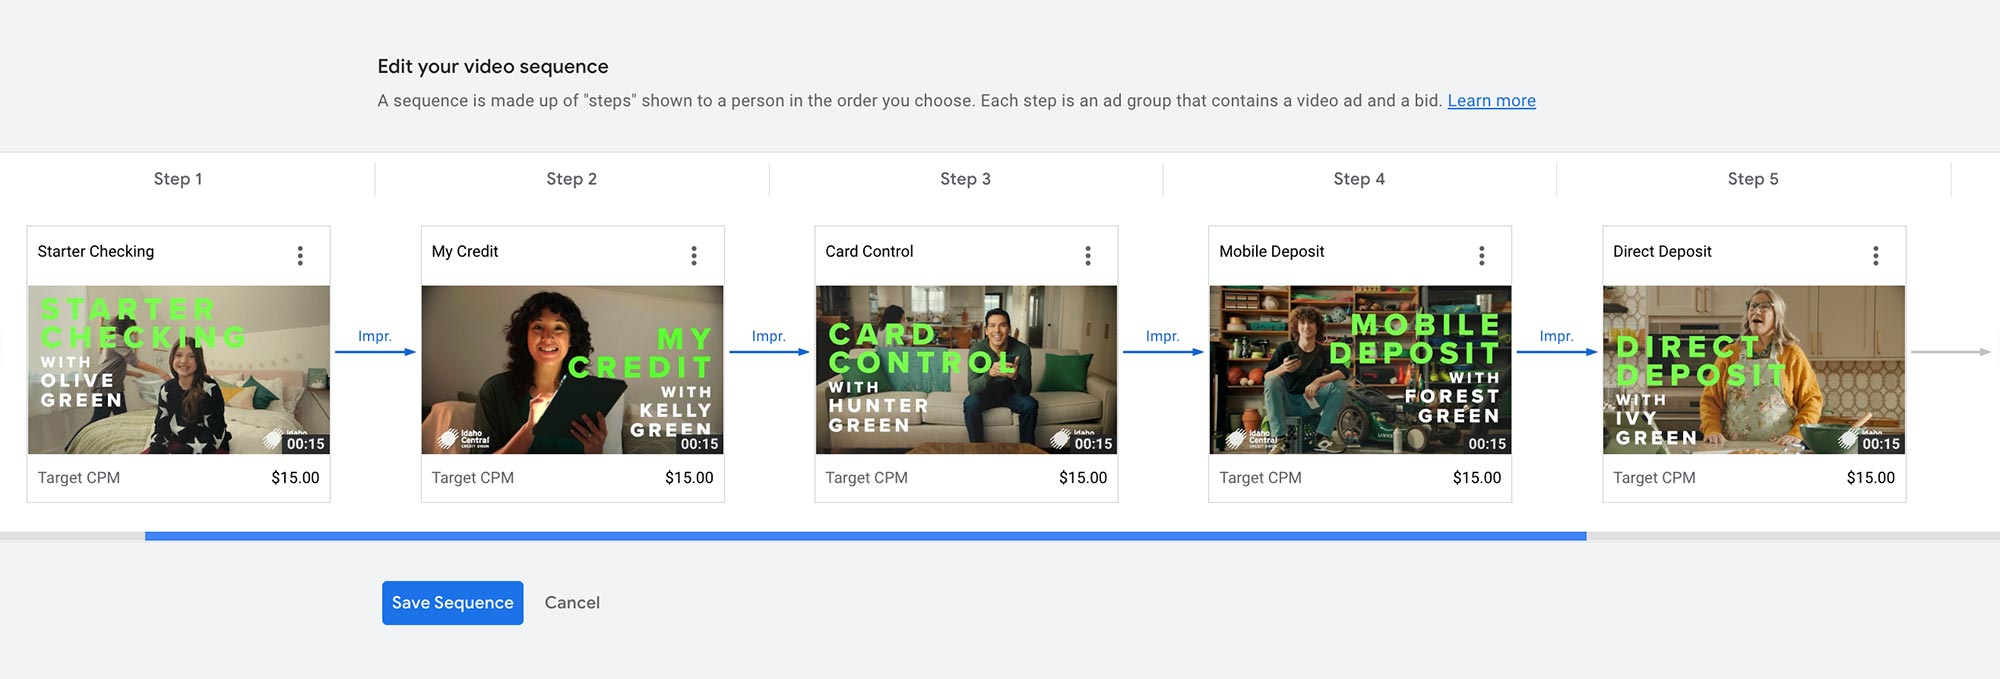Click the $15.00 Target CPM for Starter Checking
Image resolution: width=2000 pixels, height=679 pixels.
point(295,478)
